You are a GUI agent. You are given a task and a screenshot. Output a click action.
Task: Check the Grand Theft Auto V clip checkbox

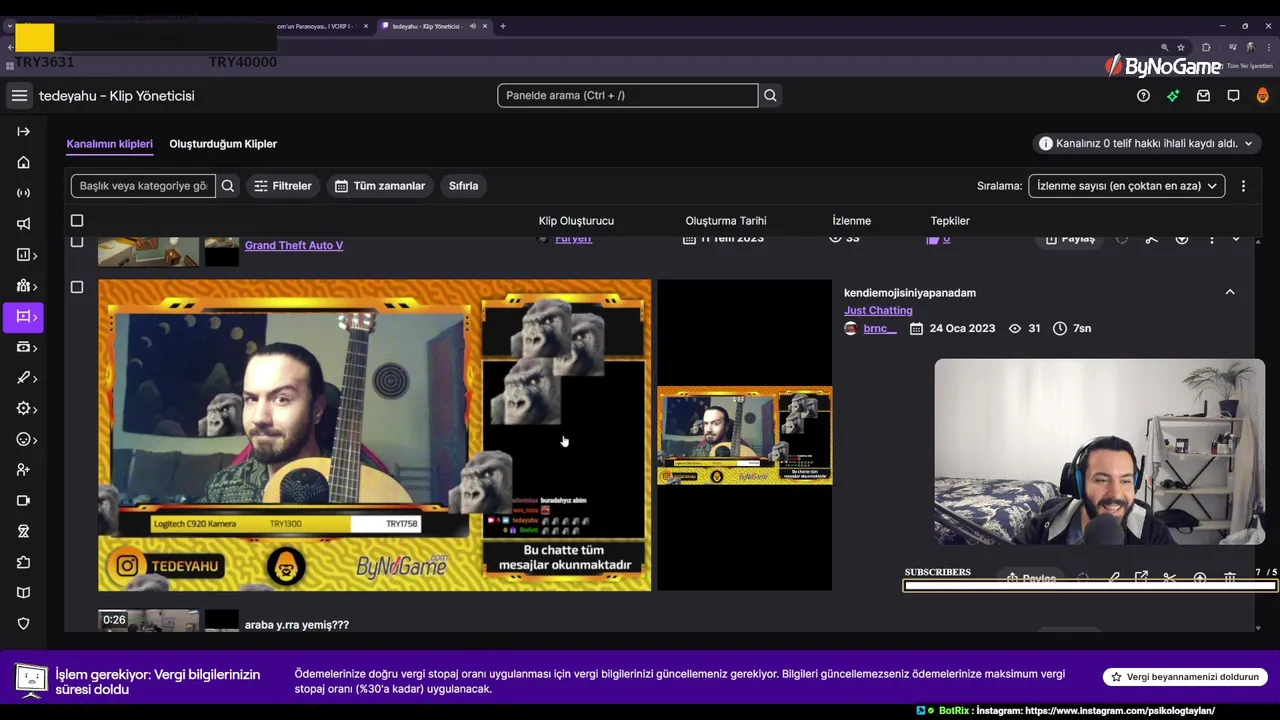pos(77,241)
